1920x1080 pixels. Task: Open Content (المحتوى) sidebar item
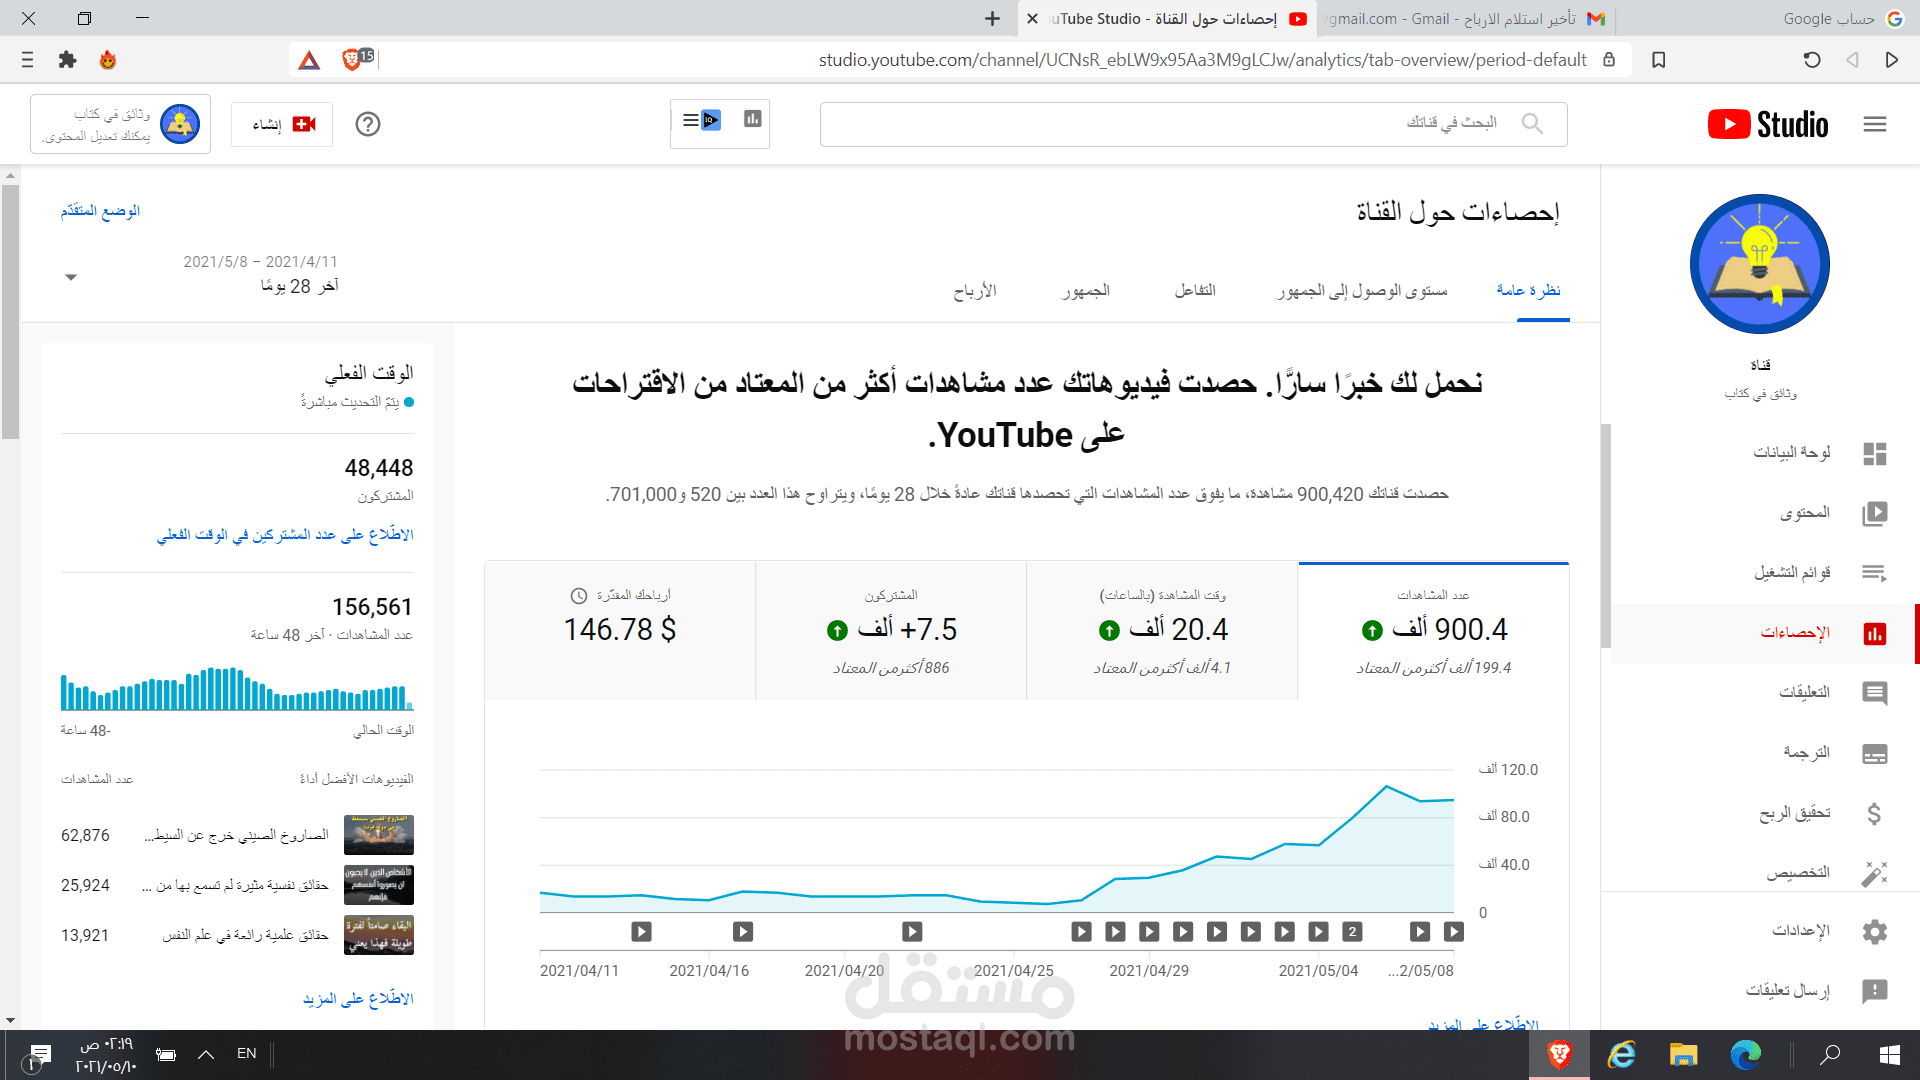[1765, 513]
